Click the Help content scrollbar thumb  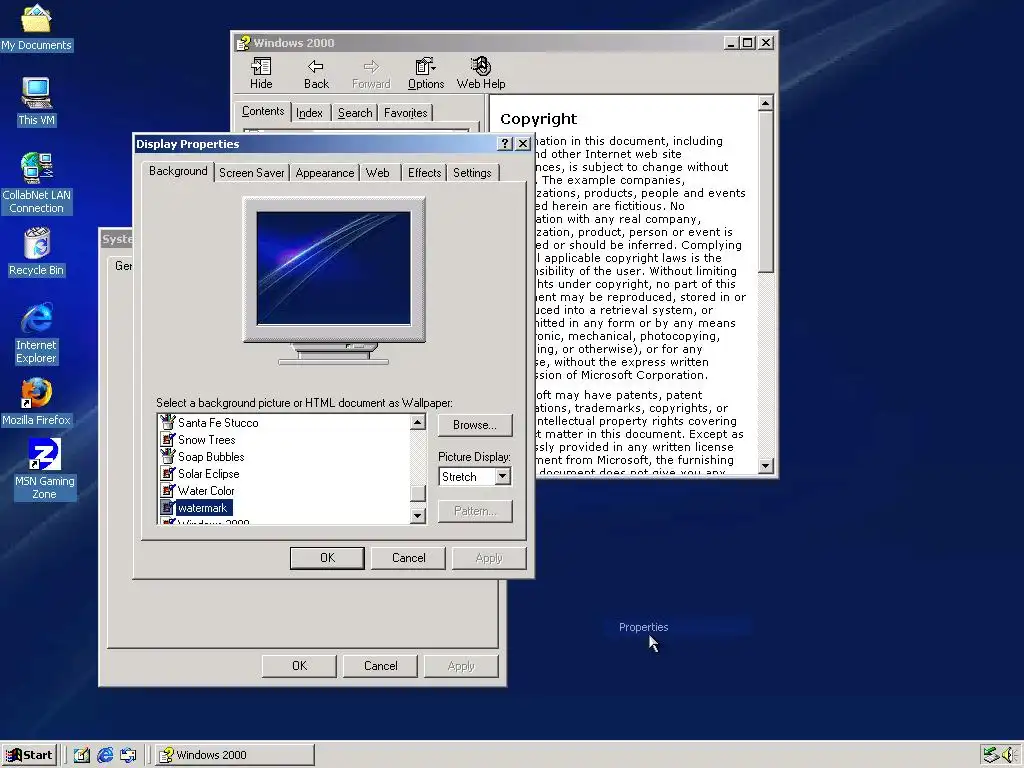coord(766,192)
